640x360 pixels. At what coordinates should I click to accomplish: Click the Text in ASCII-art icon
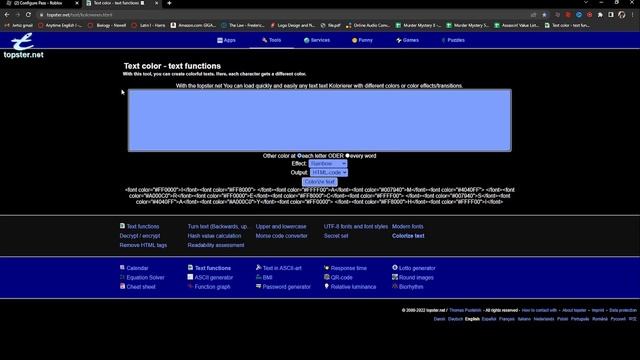[258, 267]
